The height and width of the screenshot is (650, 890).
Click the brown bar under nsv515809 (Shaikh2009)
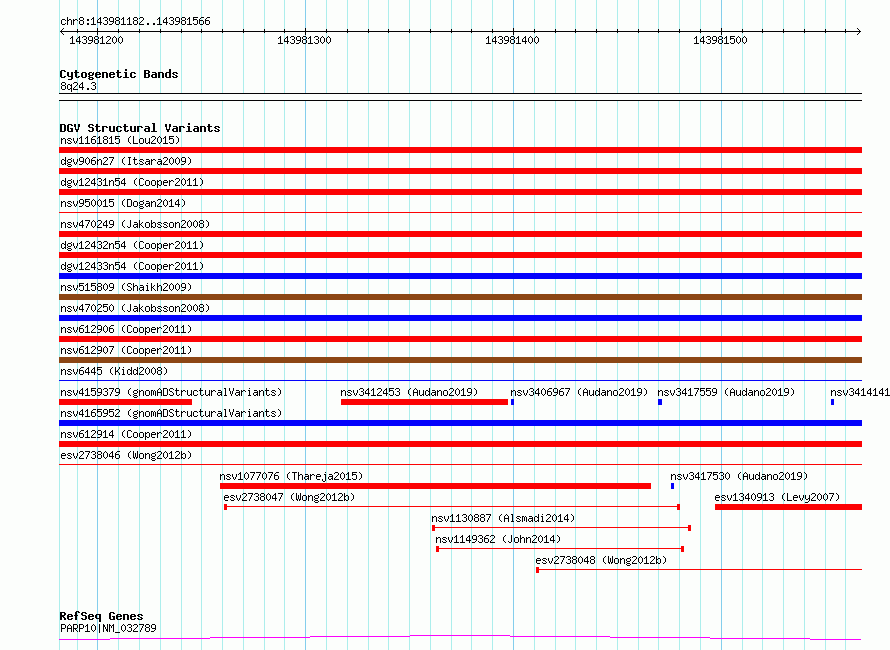pos(460,297)
